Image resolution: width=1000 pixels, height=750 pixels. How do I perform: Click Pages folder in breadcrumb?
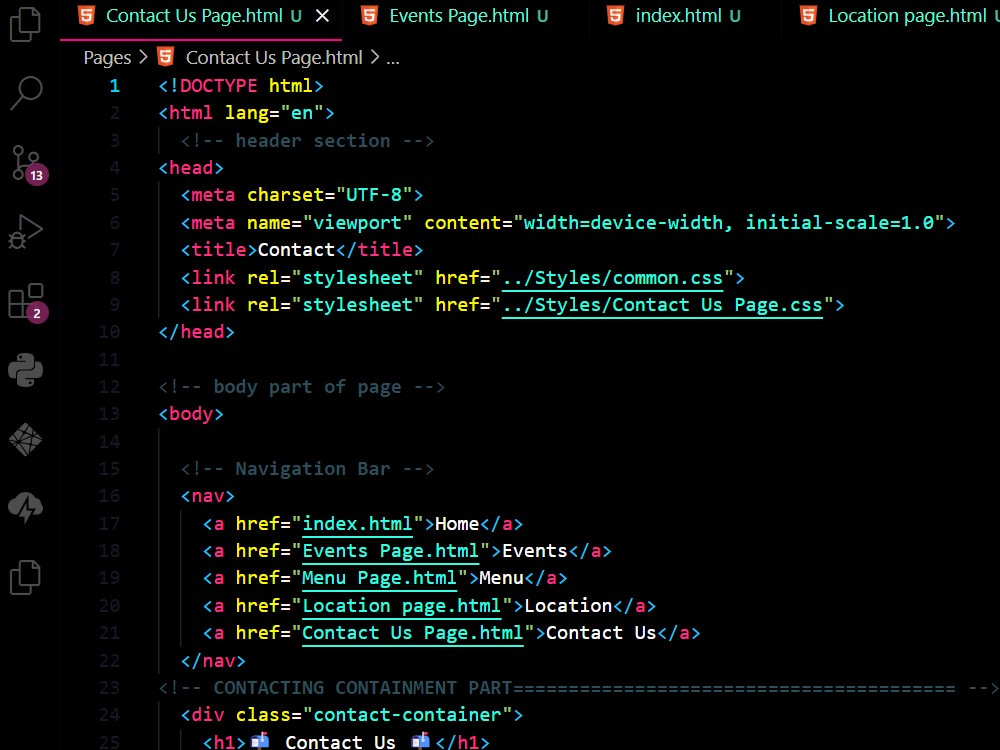107,57
